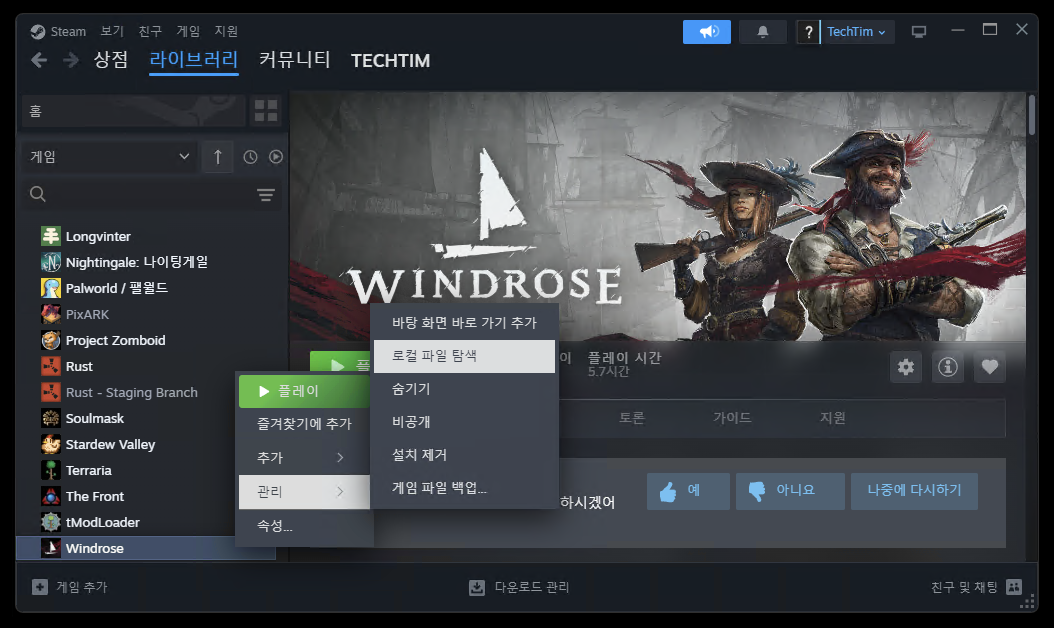Image resolution: width=1054 pixels, height=628 pixels.
Task: Open the notifications bell
Action: click(x=762, y=32)
